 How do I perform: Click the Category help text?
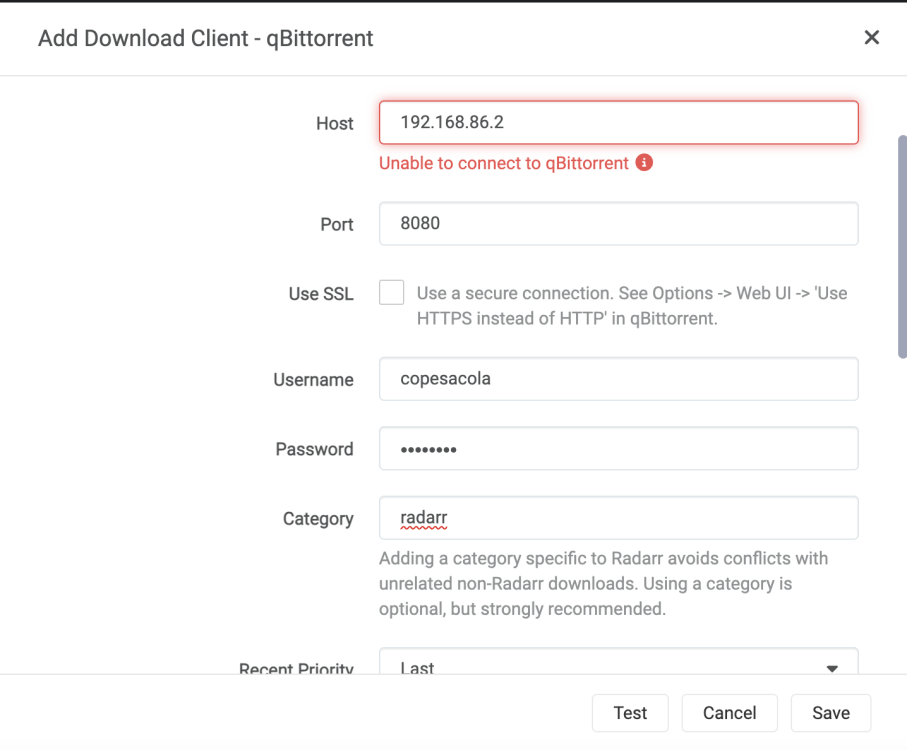(x=603, y=583)
